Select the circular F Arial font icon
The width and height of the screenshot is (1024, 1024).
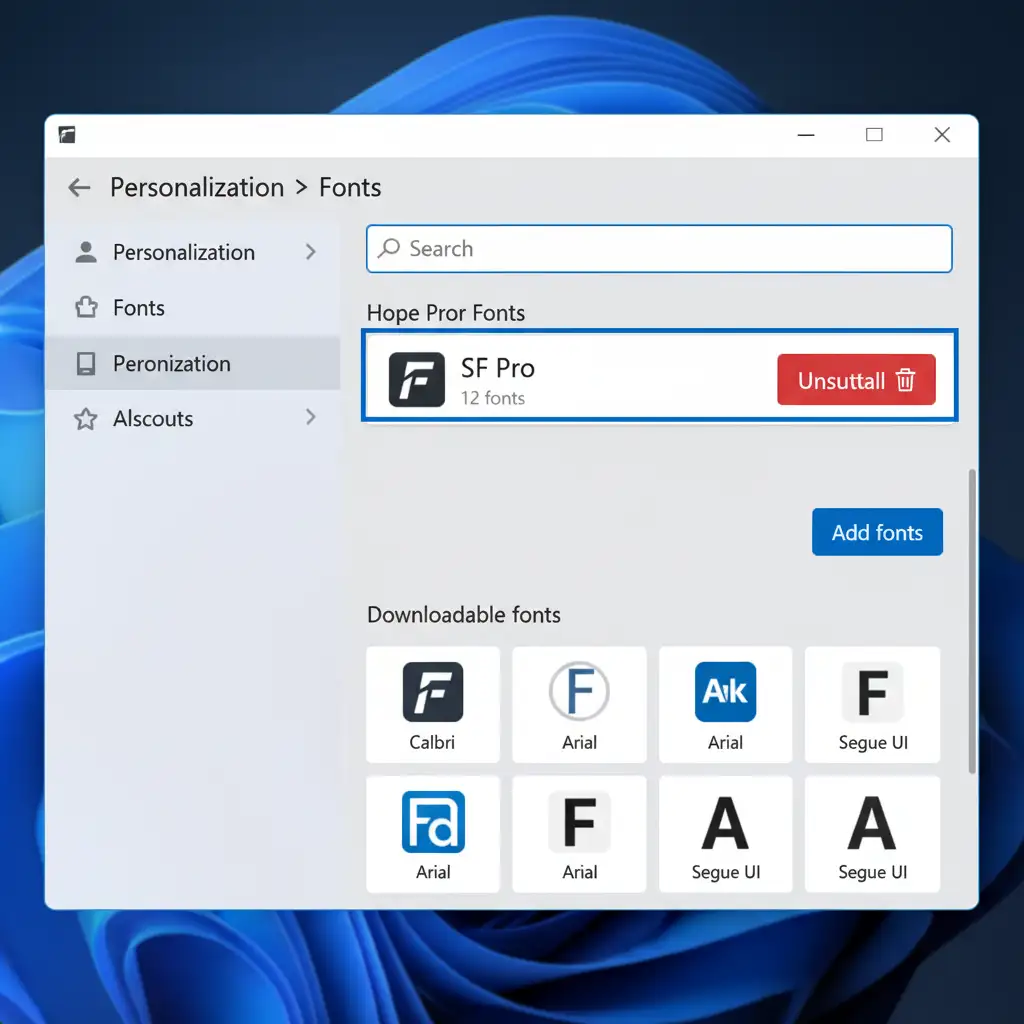coord(579,692)
